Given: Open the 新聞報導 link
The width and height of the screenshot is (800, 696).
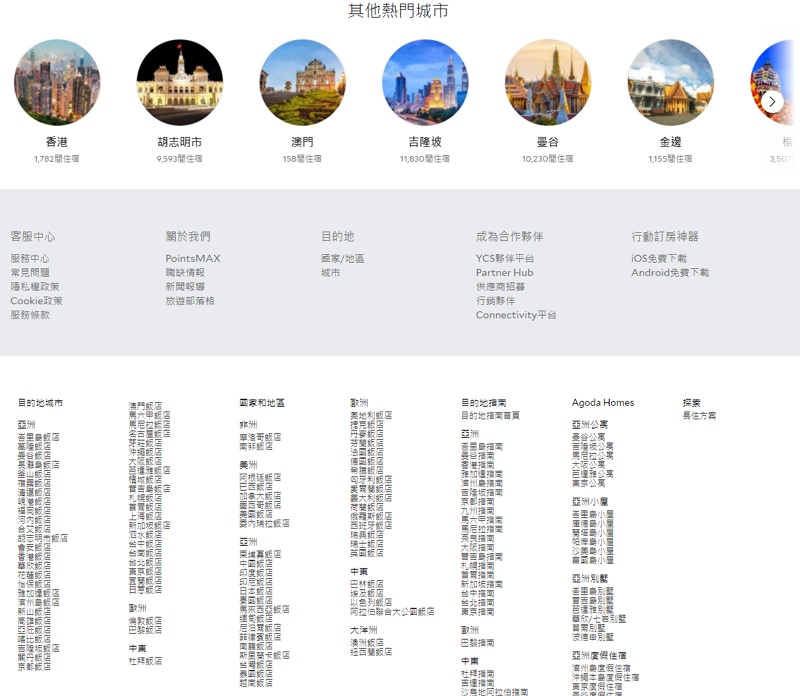Looking at the screenshot, I should click(x=185, y=287).
